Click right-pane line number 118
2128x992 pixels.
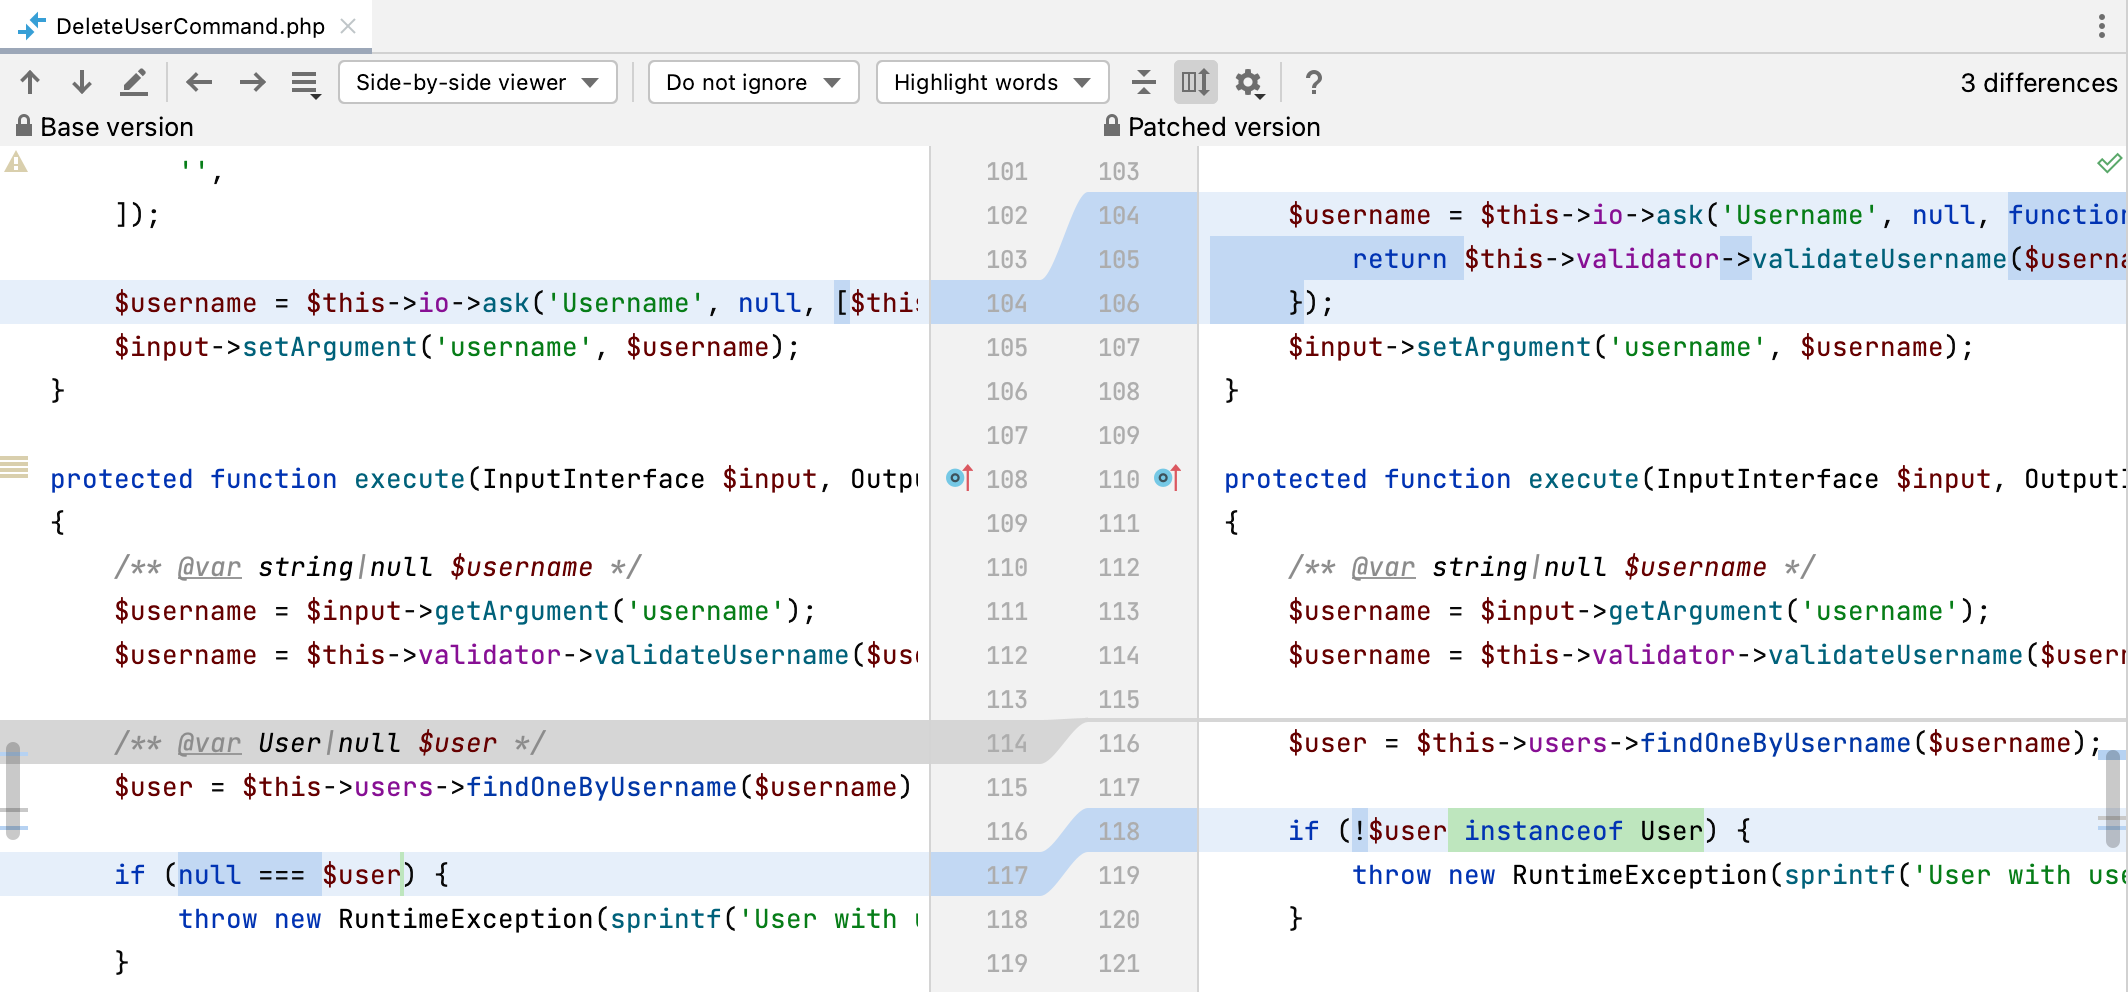click(1119, 831)
